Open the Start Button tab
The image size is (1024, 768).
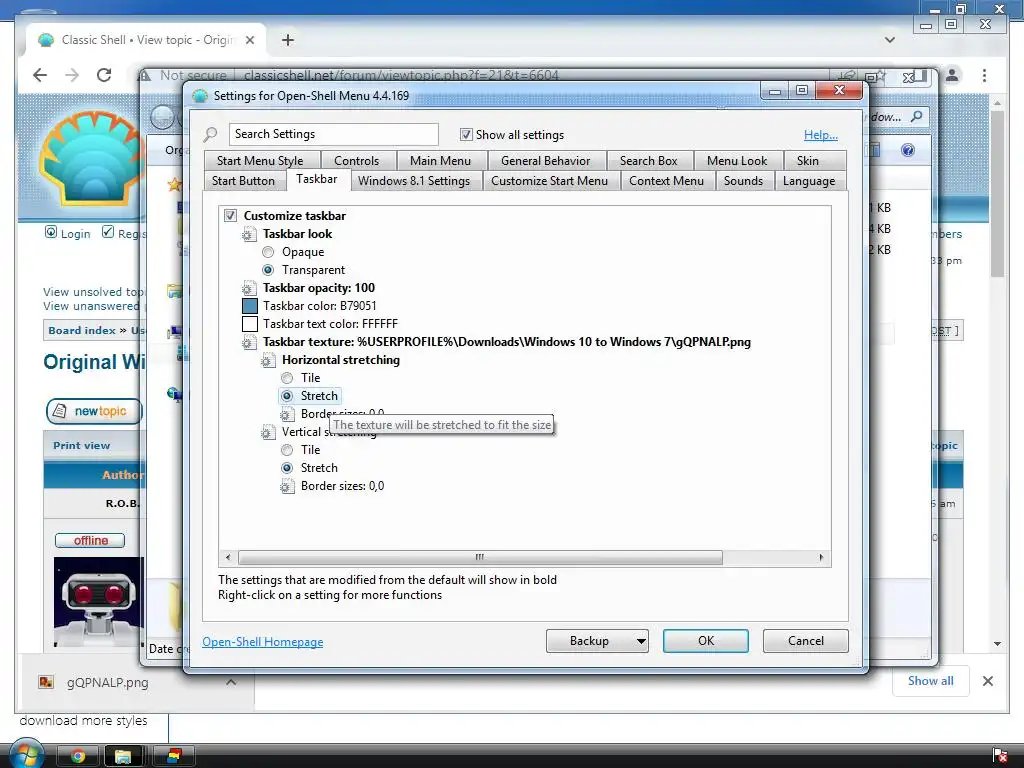(243, 181)
